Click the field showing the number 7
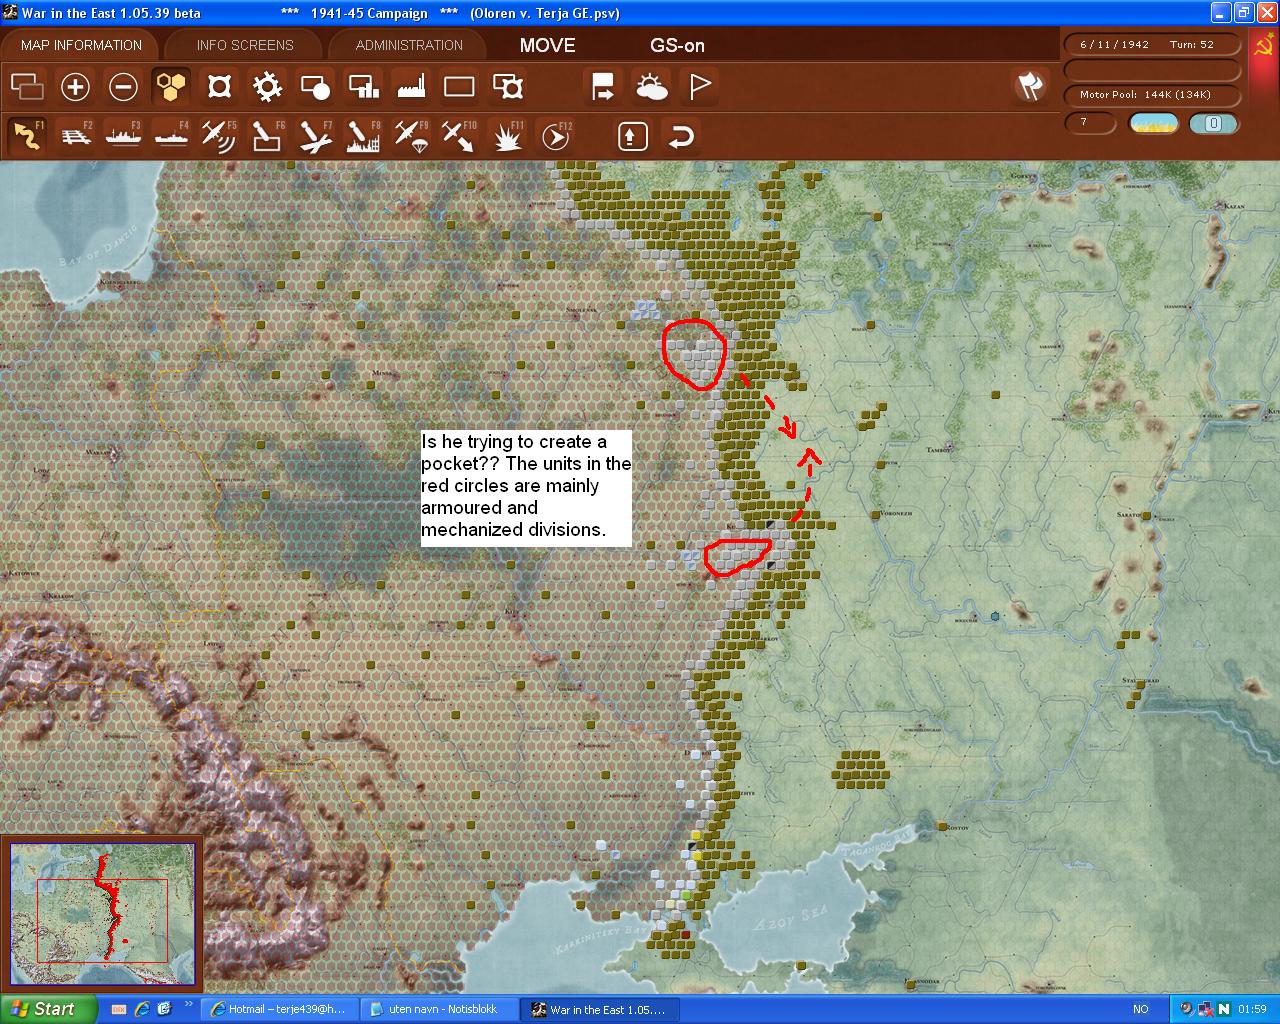Image resolution: width=1280 pixels, height=1024 pixels. click(x=1090, y=123)
